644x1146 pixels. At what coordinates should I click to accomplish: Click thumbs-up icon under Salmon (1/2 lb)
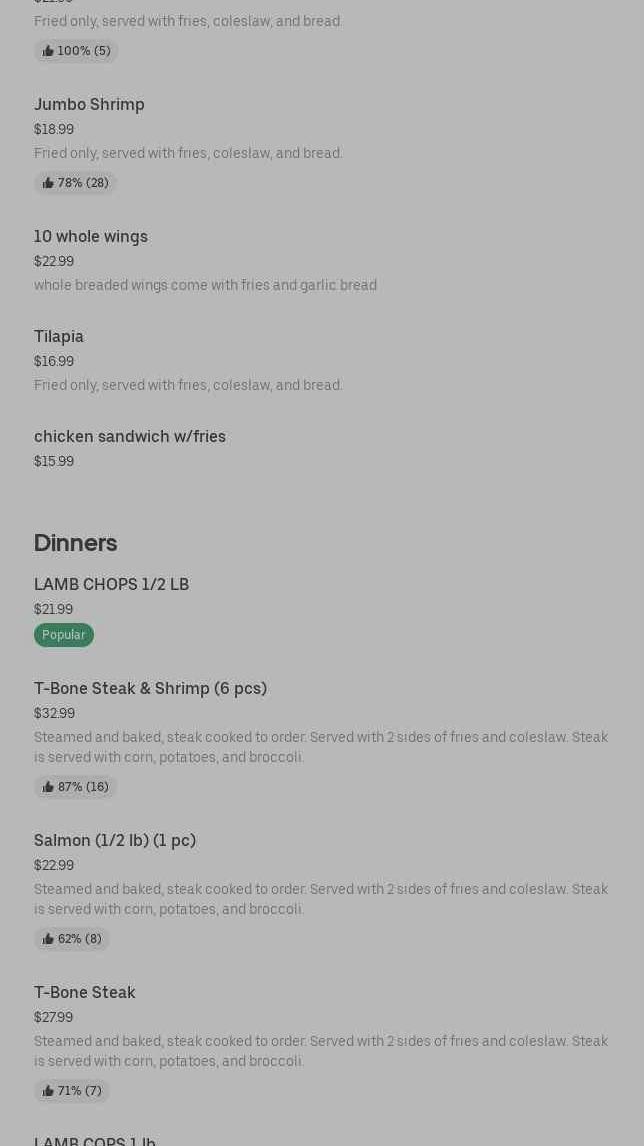pos(48,939)
